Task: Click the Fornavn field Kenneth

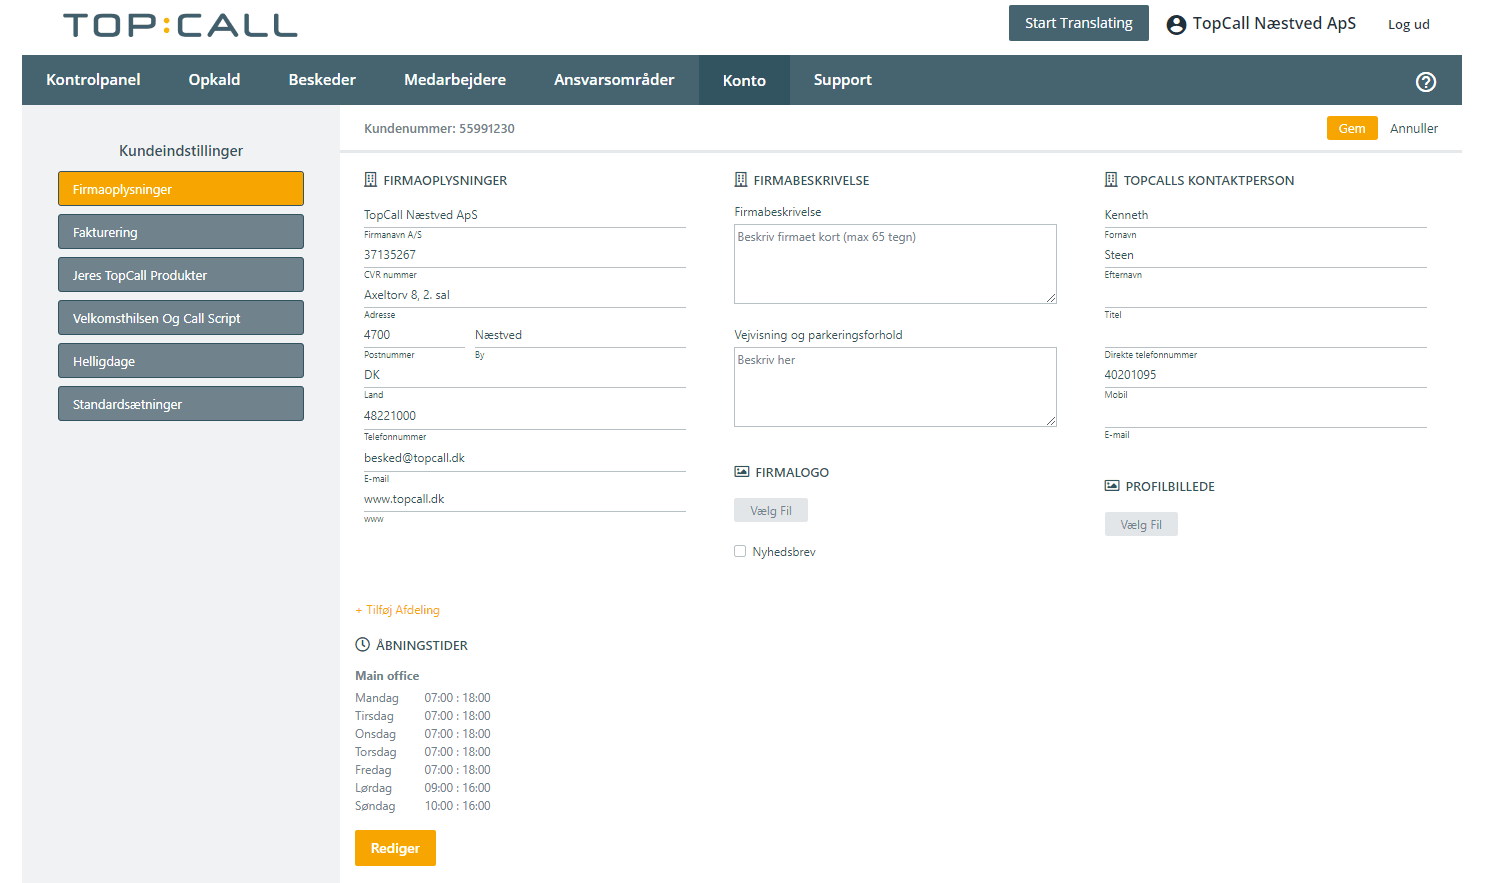Action: pyautogui.click(x=1265, y=215)
